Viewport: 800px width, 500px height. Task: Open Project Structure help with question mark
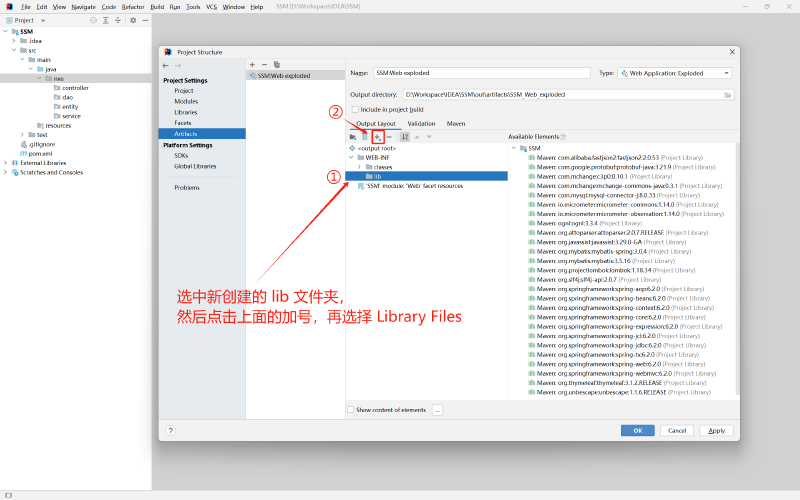170,431
